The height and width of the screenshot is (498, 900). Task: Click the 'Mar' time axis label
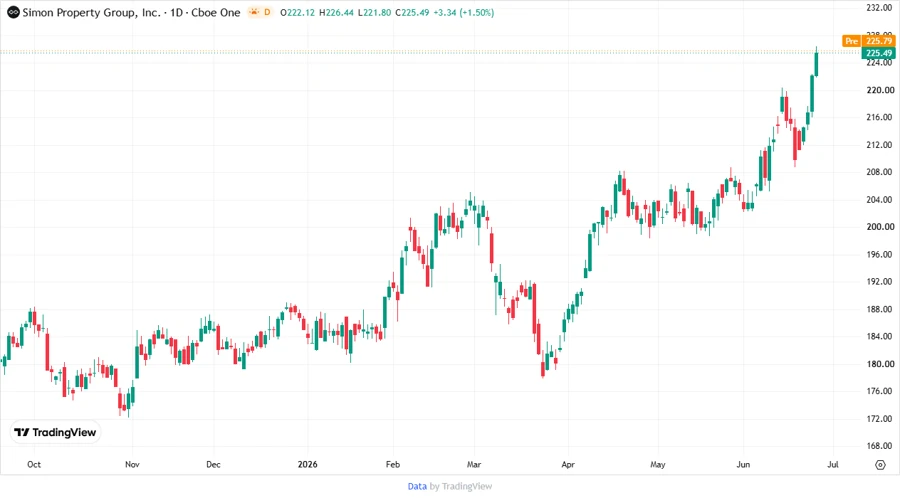pos(474,464)
